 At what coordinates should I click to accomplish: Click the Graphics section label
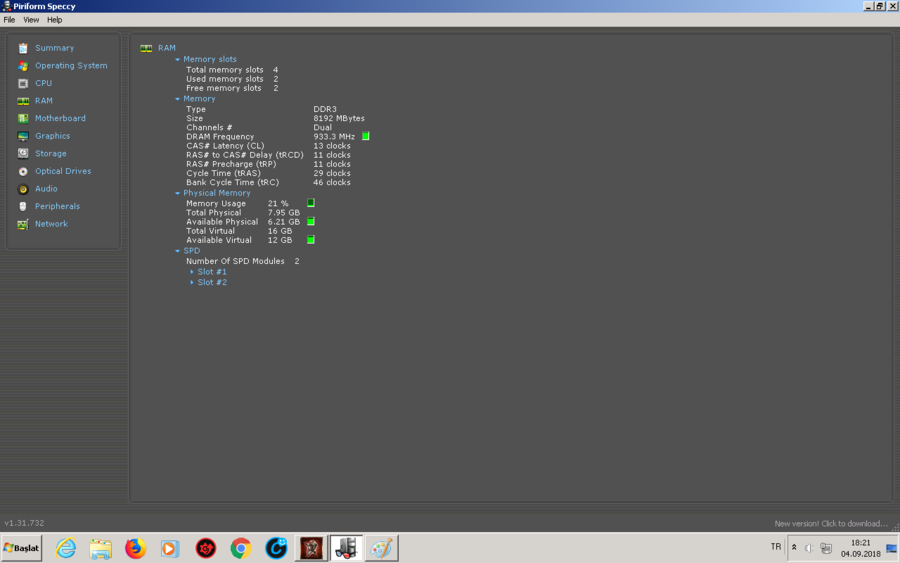[x=52, y=136]
